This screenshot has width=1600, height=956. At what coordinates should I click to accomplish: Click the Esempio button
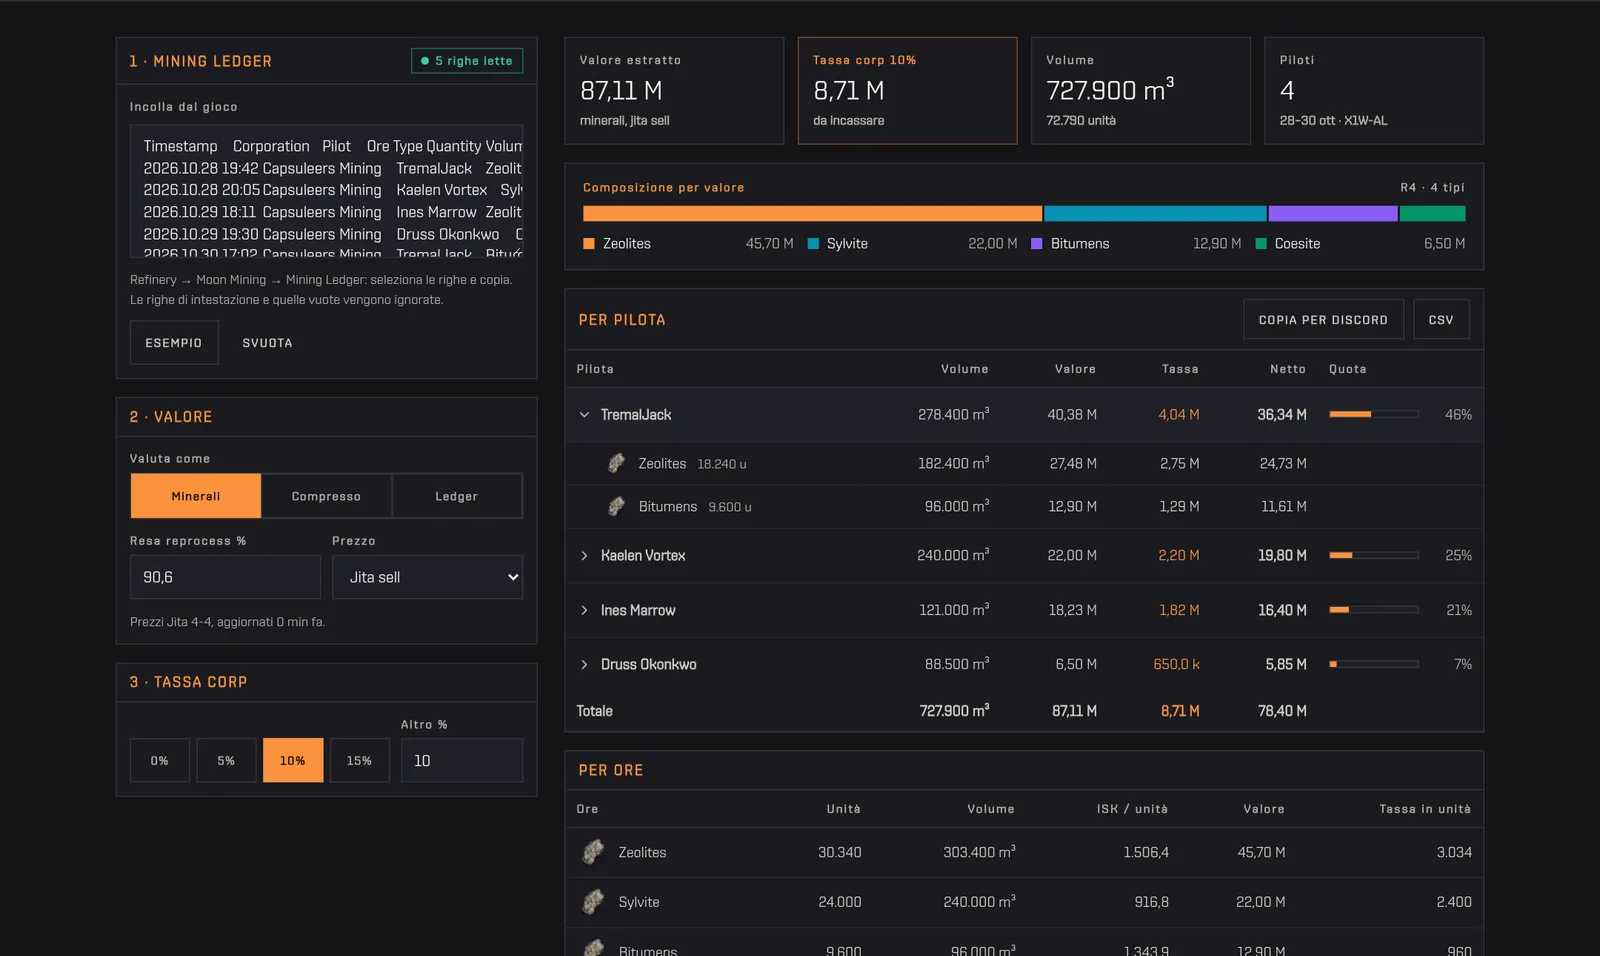174,342
